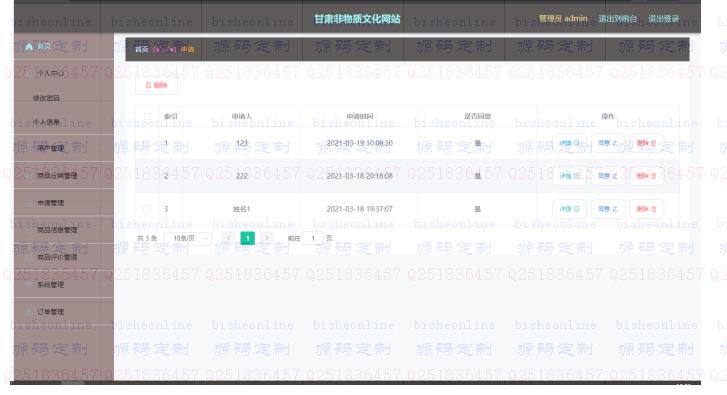The height and width of the screenshot is (395, 727).
Task: Open the 10条/页 page size dropdown
Action: (x=188, y=238)
